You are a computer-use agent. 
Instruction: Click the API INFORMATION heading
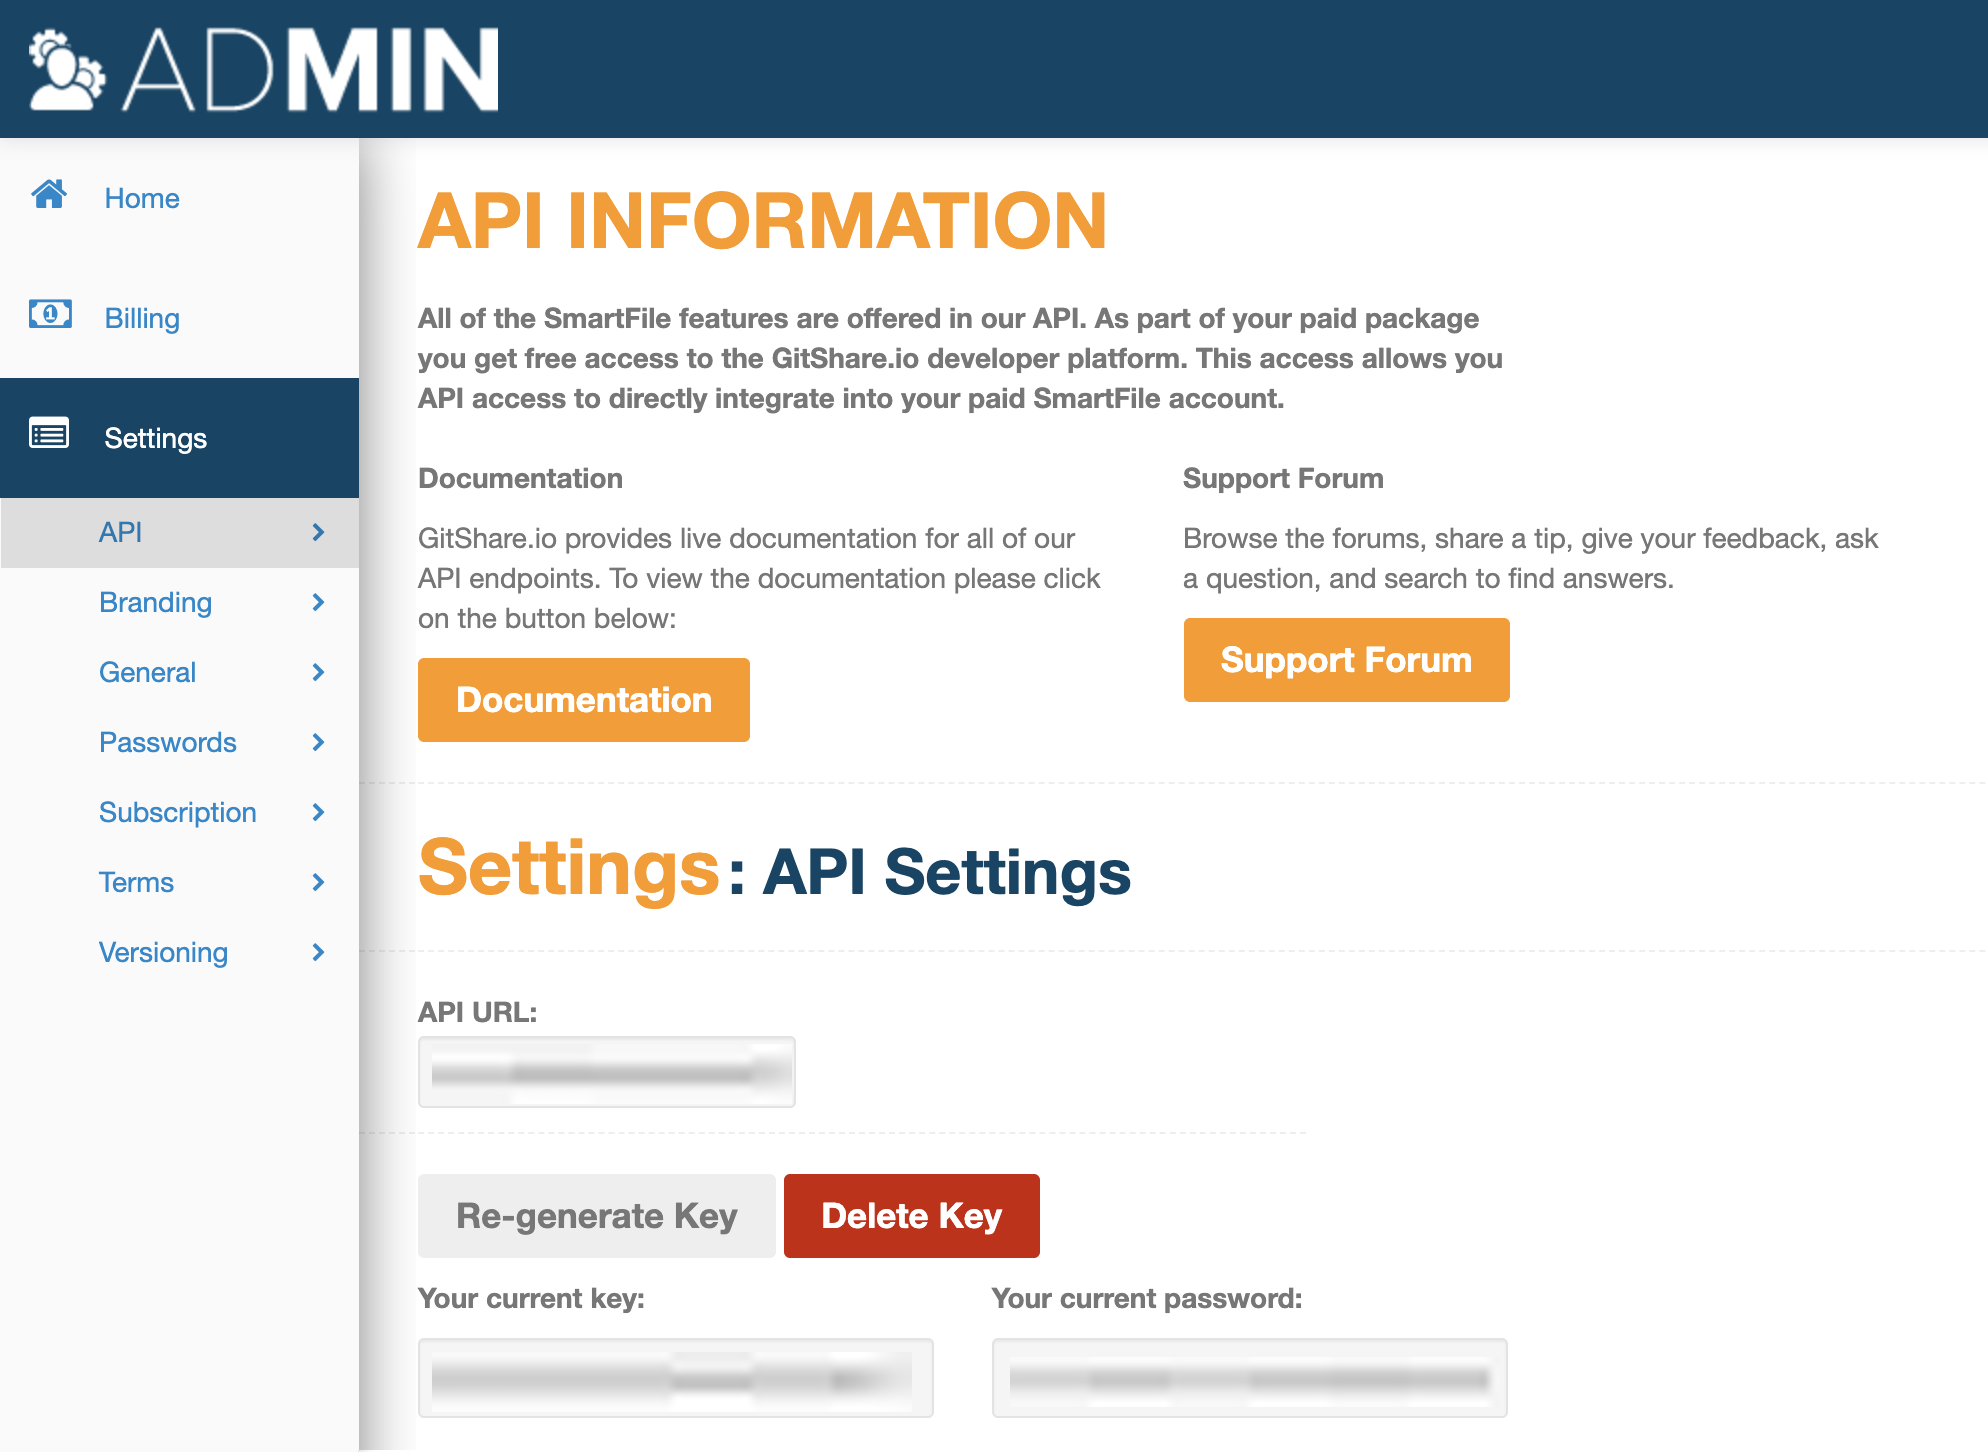coord(762,221)
